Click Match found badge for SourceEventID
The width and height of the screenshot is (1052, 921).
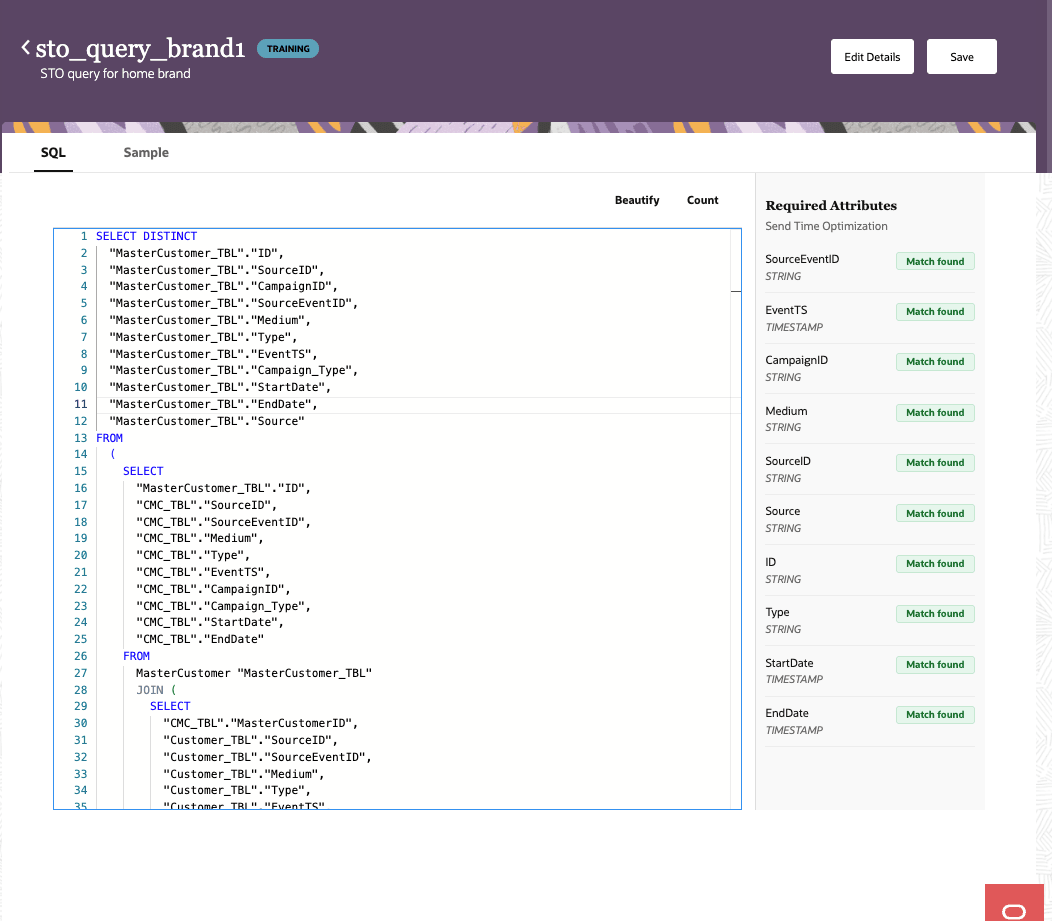[935, 262]
